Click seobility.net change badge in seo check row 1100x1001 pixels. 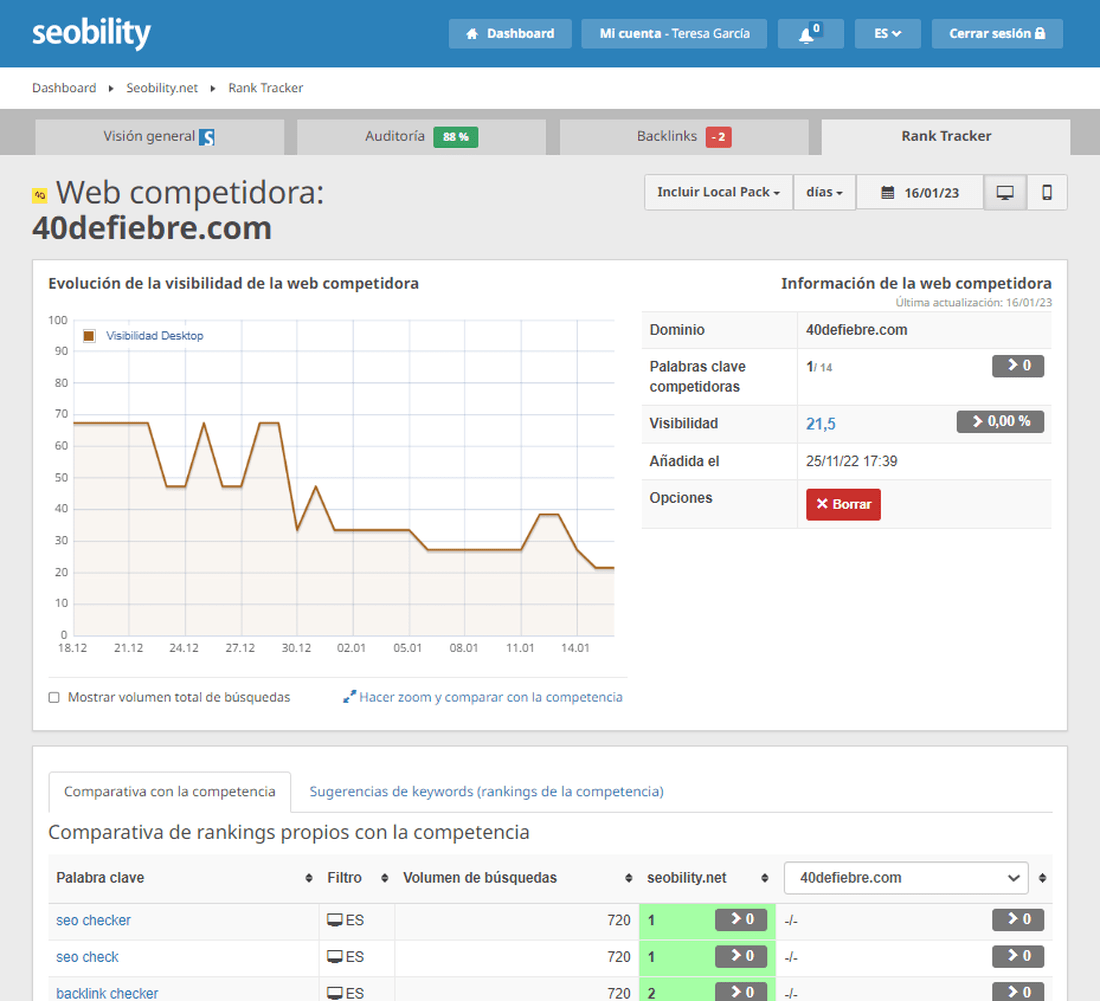pyautogui.click(x=741, y=956)
